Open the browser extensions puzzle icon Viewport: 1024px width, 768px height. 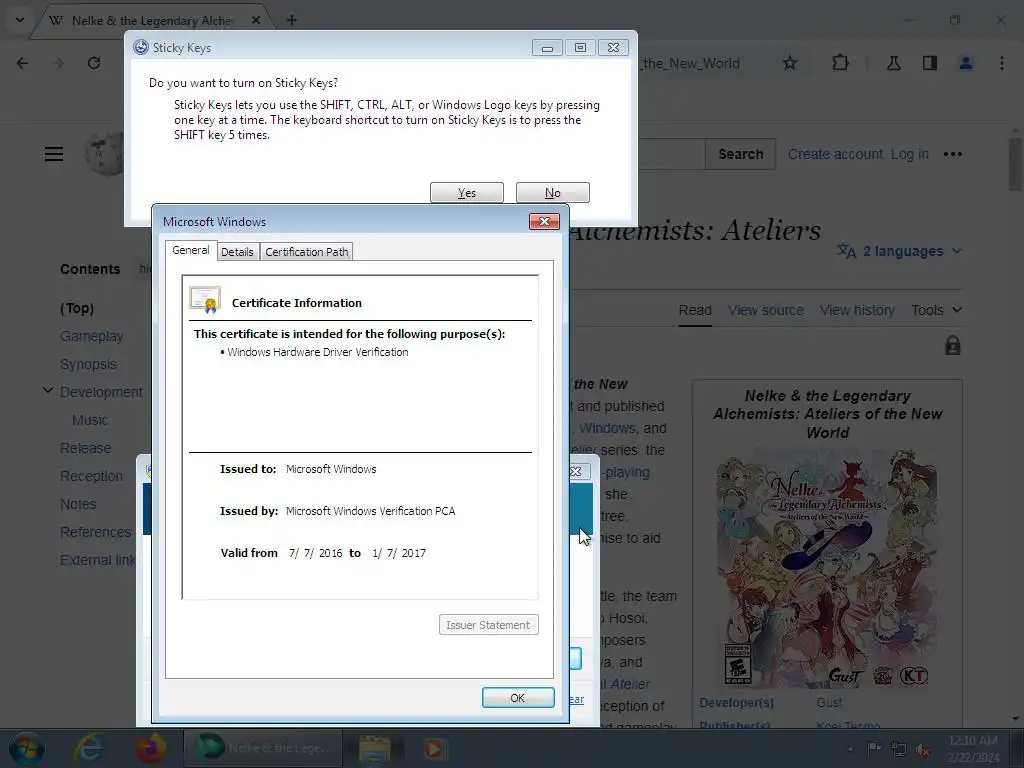pos(840,63)
